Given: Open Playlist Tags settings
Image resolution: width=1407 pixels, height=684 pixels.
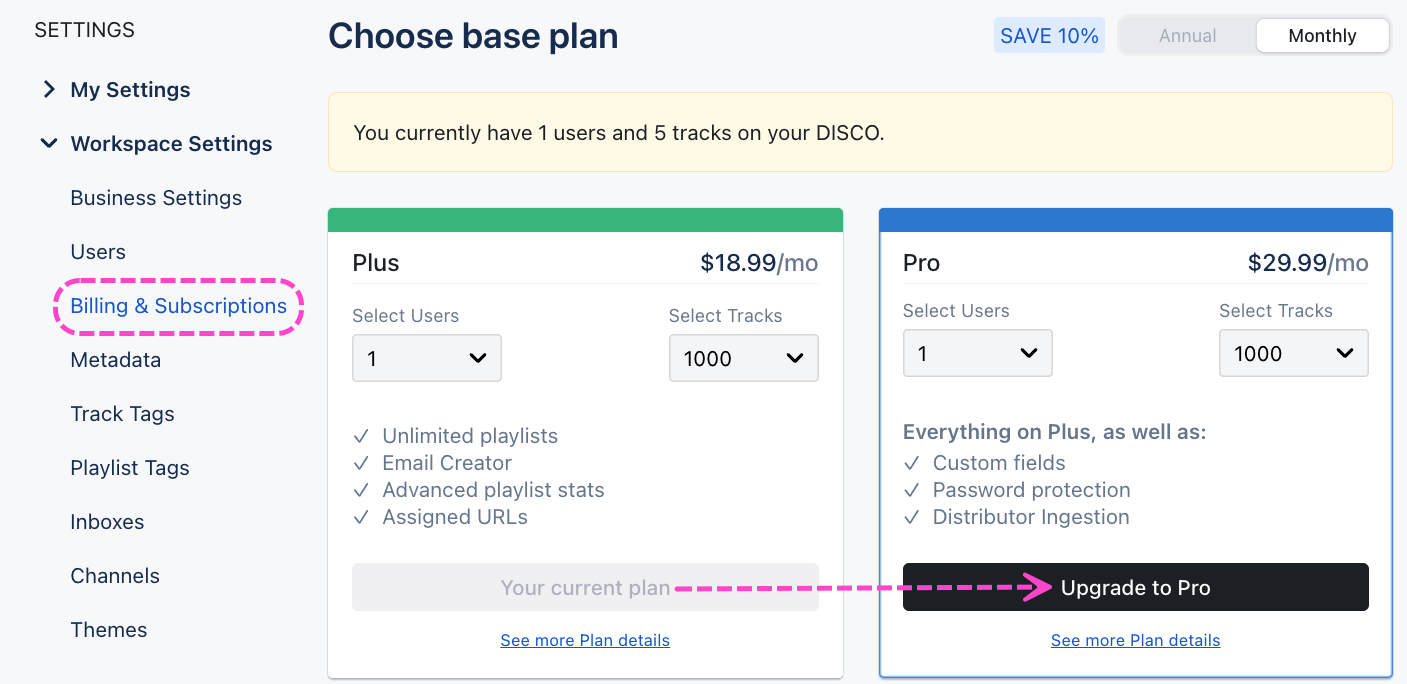Looking at the screenshot, I should [130, 468].
